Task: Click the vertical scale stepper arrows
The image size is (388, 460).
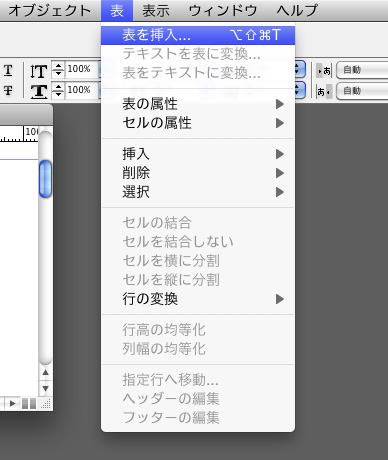Action: [58, 69]
